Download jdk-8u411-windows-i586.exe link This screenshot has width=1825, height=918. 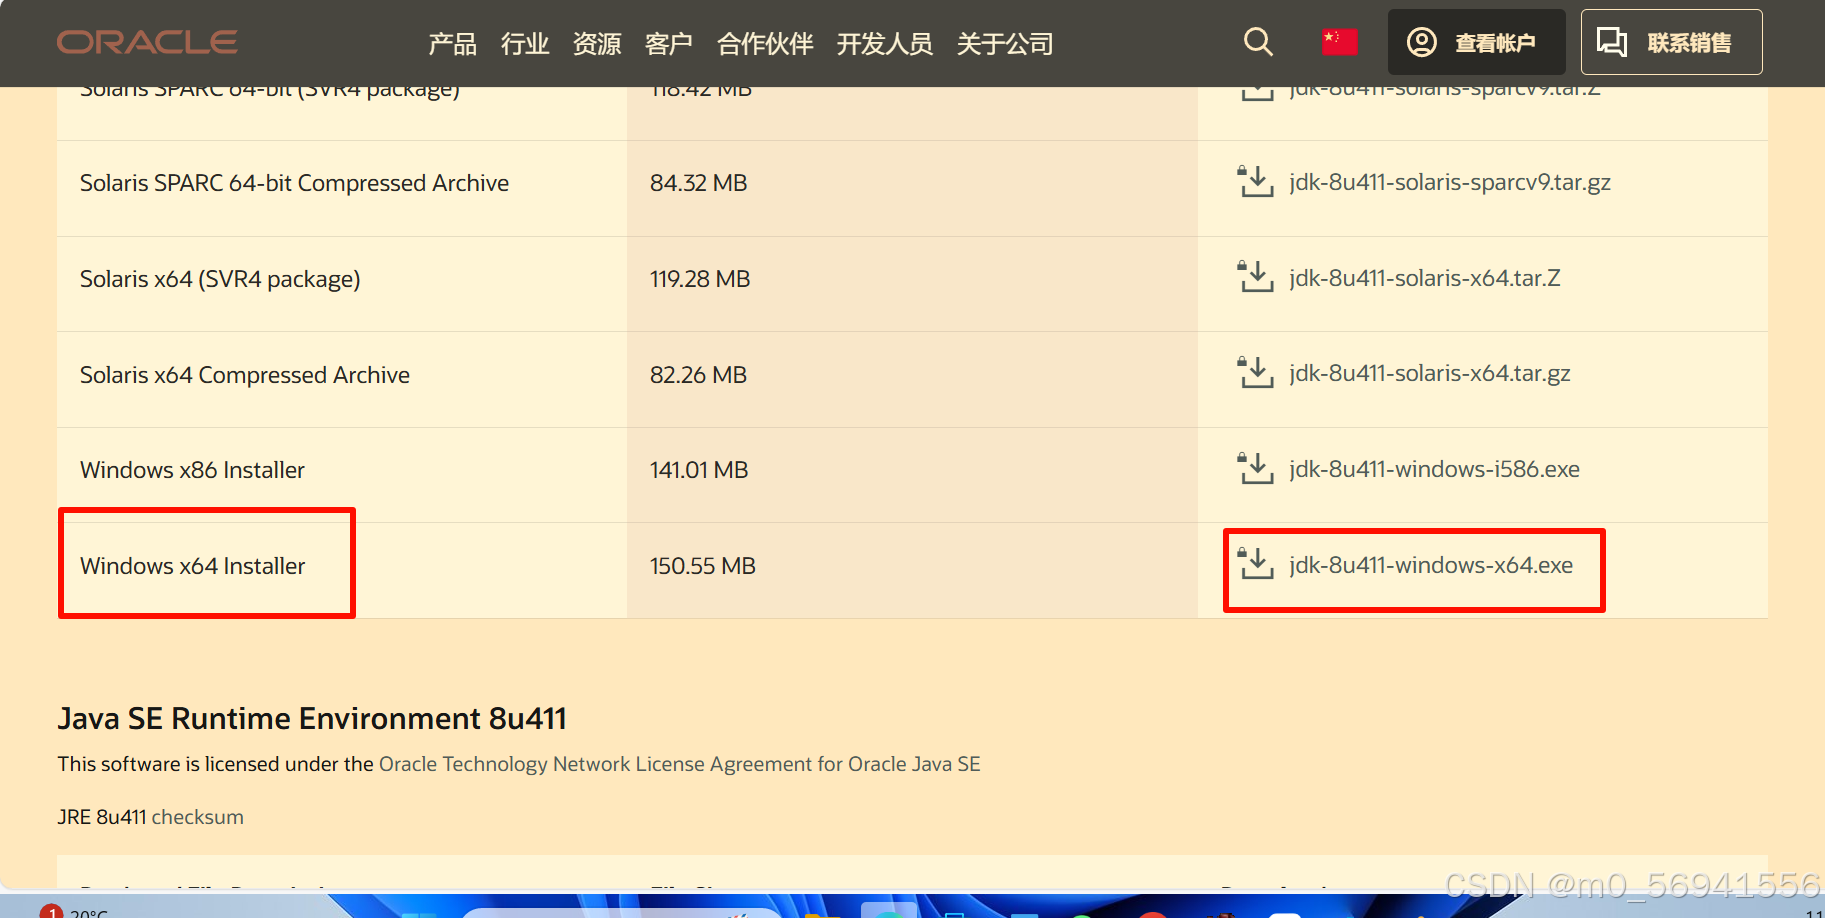1434,469
